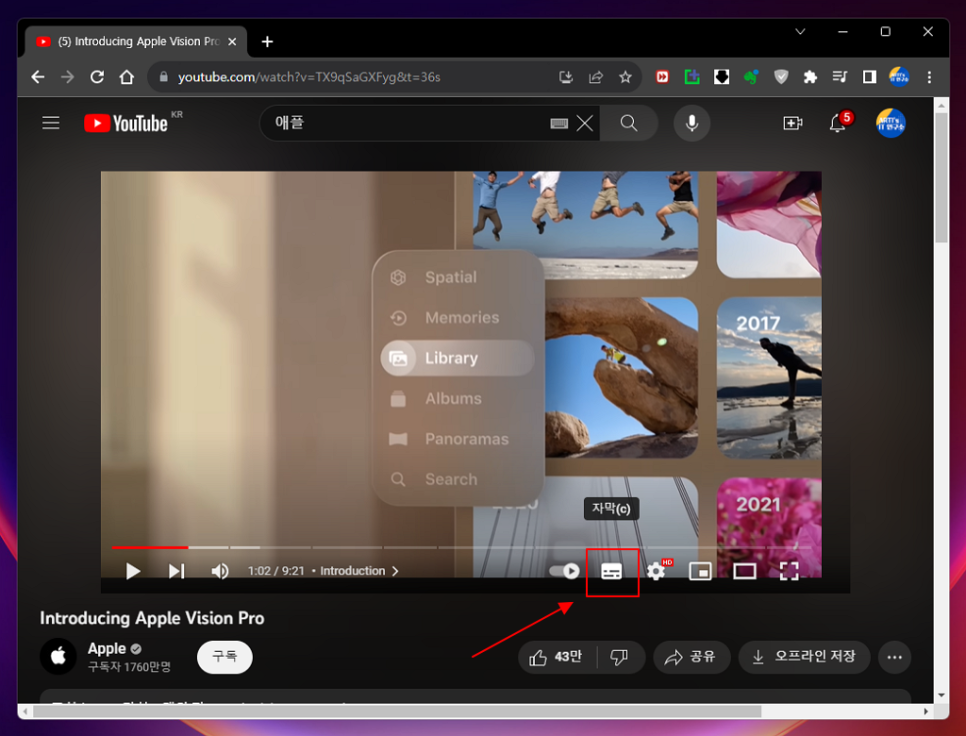
Task: Open notifications bell with 5 badge
Action: 838,123
